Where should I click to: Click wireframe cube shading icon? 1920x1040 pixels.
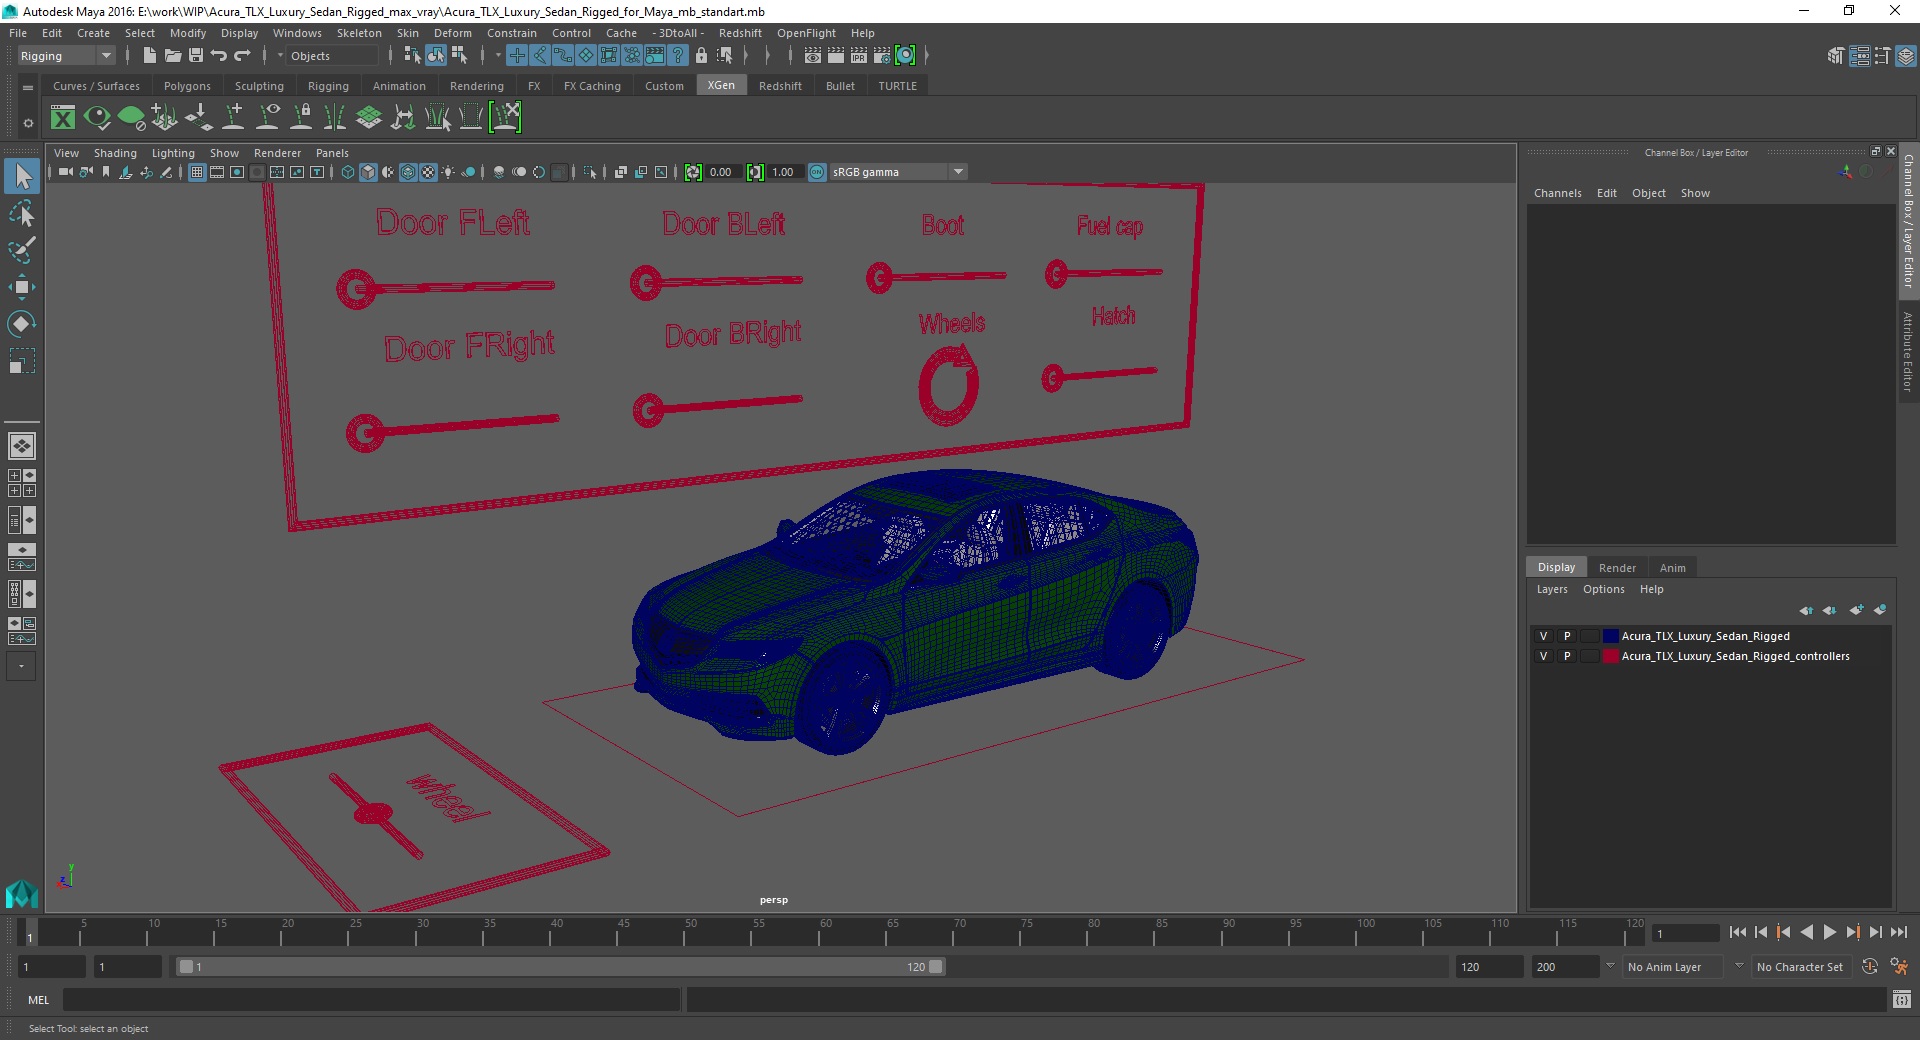[348, 172]
